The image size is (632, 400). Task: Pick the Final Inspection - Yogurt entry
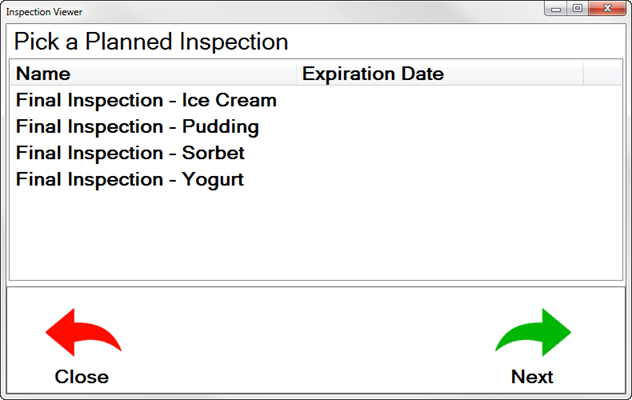click(x=130, y=180)
